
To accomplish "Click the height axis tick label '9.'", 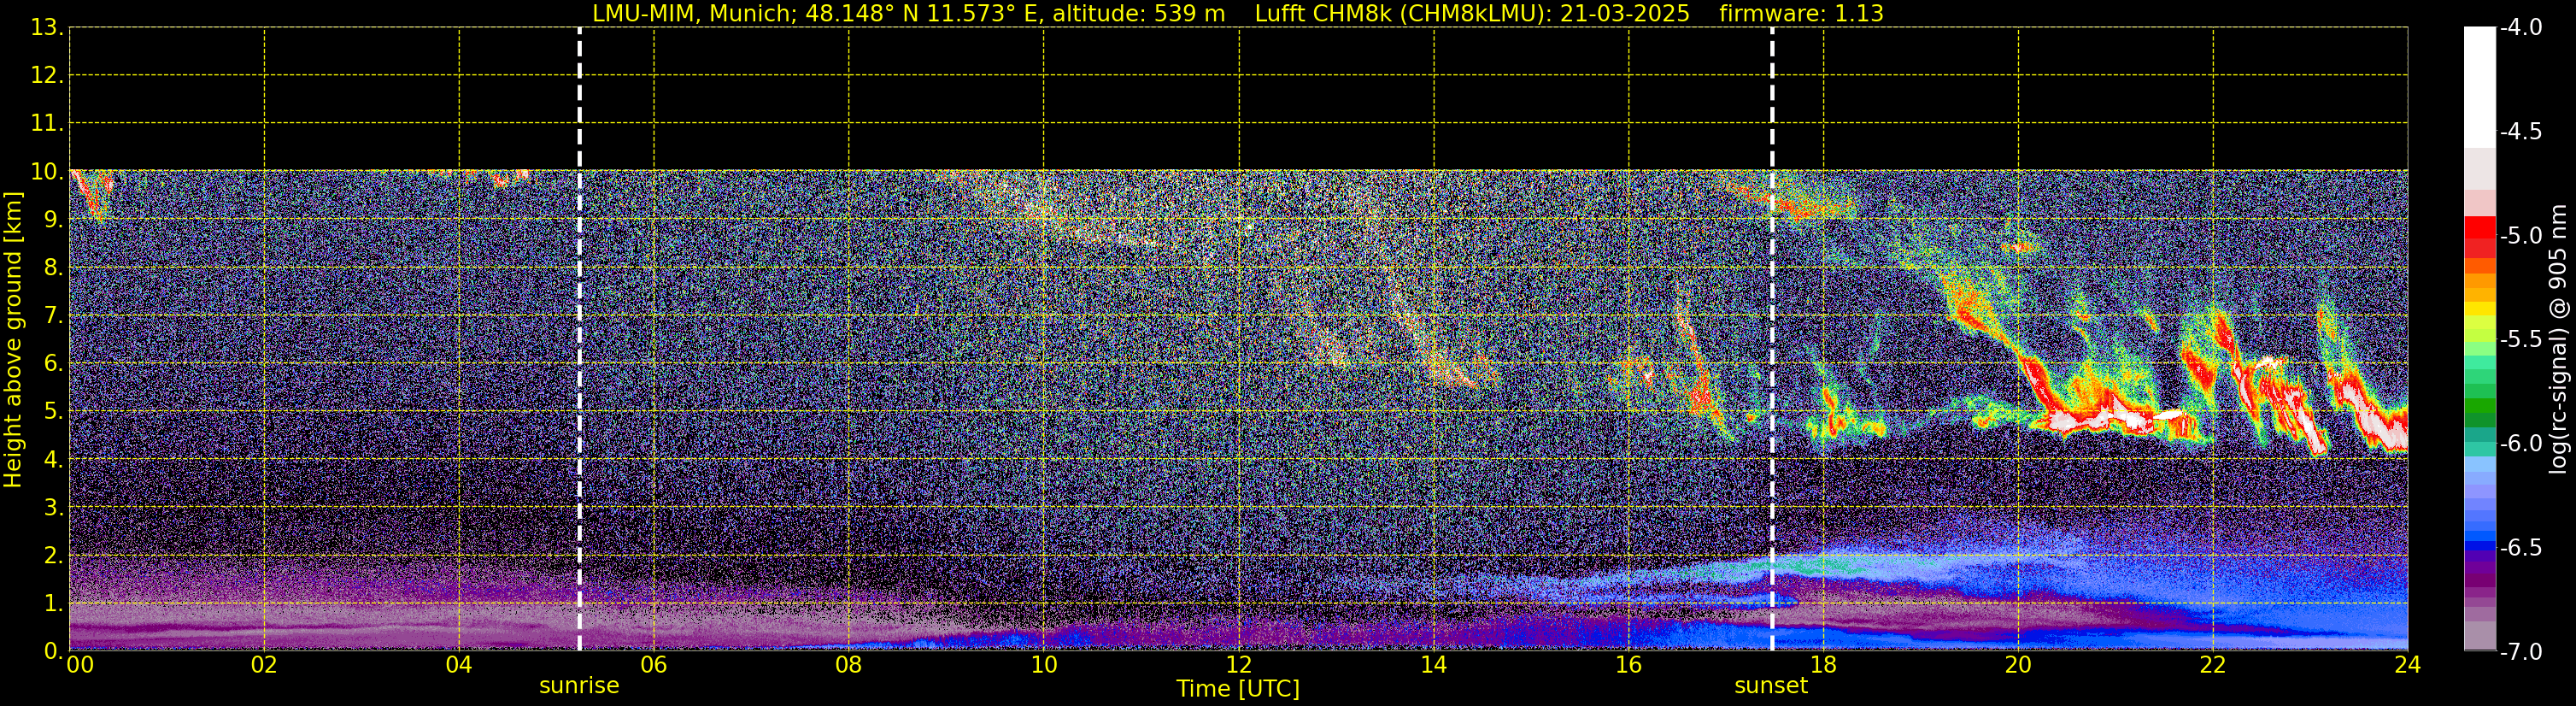I will [53, 220].
